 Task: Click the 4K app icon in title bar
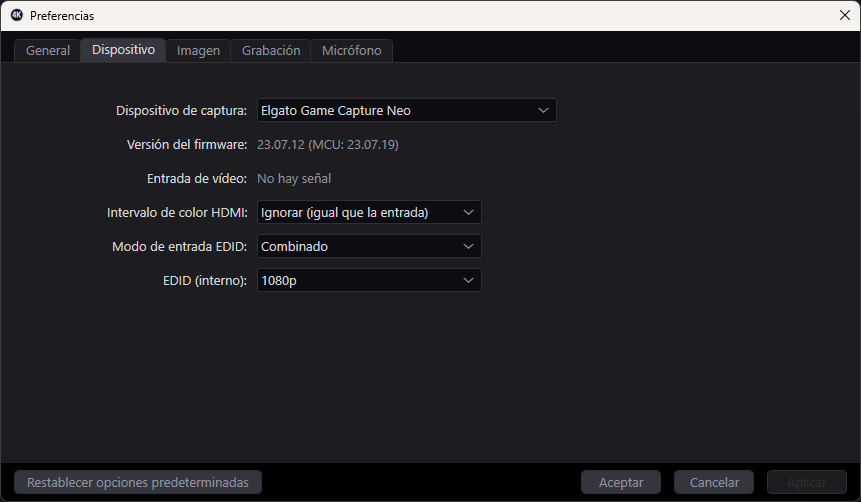point(17,15)
